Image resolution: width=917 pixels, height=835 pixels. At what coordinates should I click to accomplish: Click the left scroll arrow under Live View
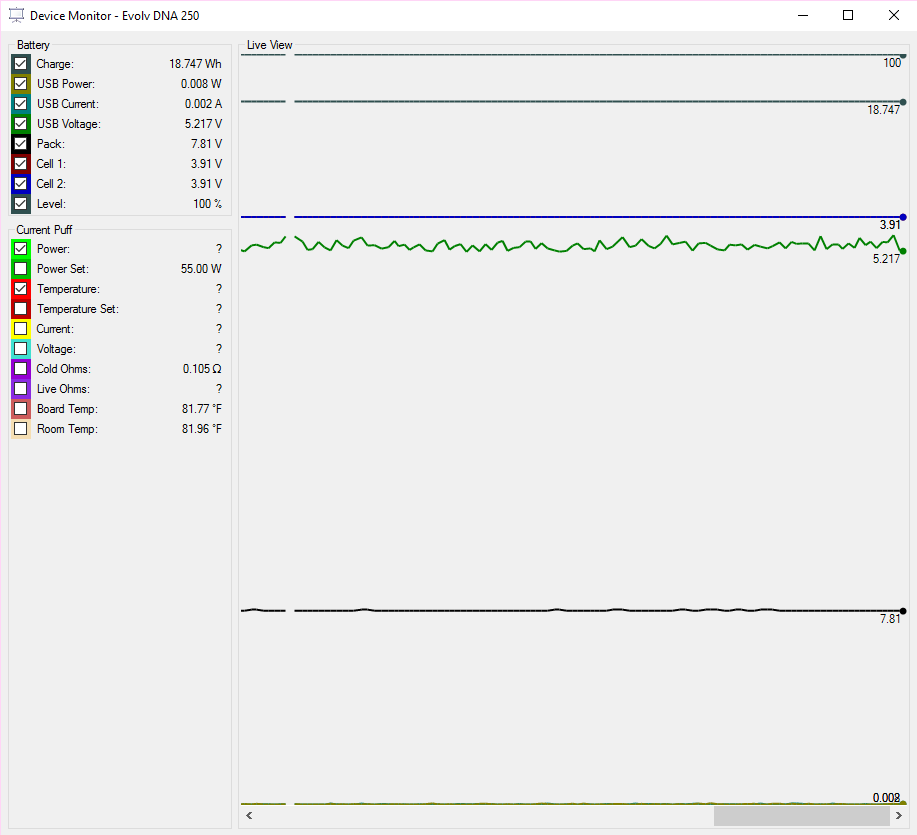click(x=249, y=816)
